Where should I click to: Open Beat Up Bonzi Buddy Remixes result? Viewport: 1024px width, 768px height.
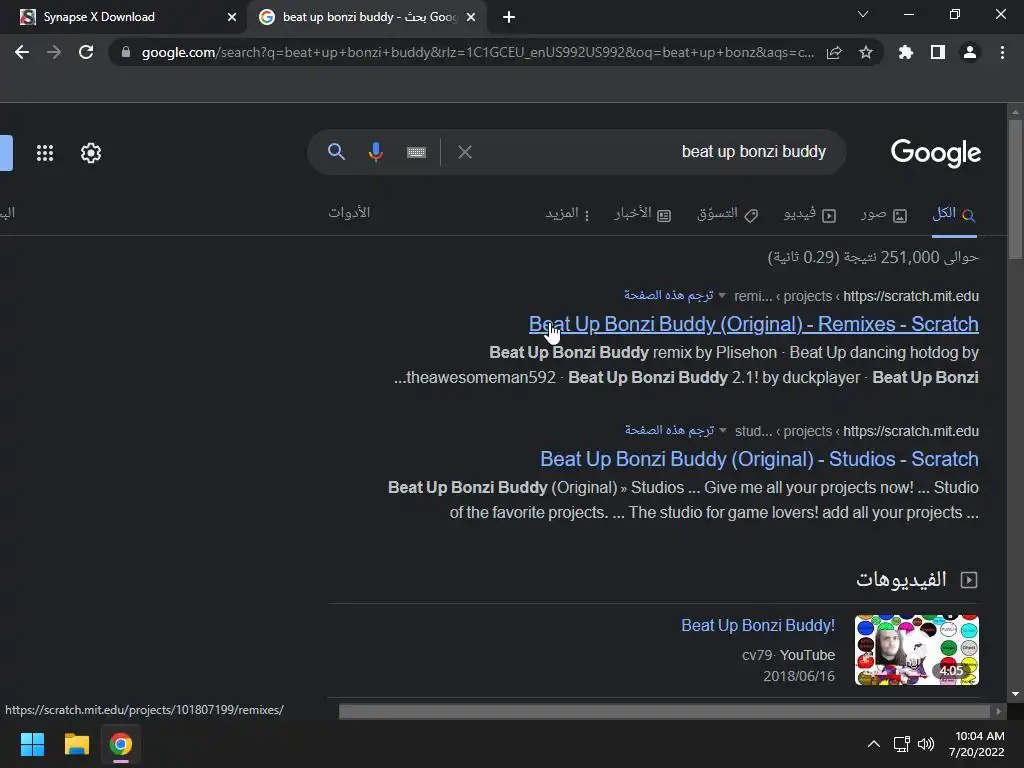(x=754, y=324)
